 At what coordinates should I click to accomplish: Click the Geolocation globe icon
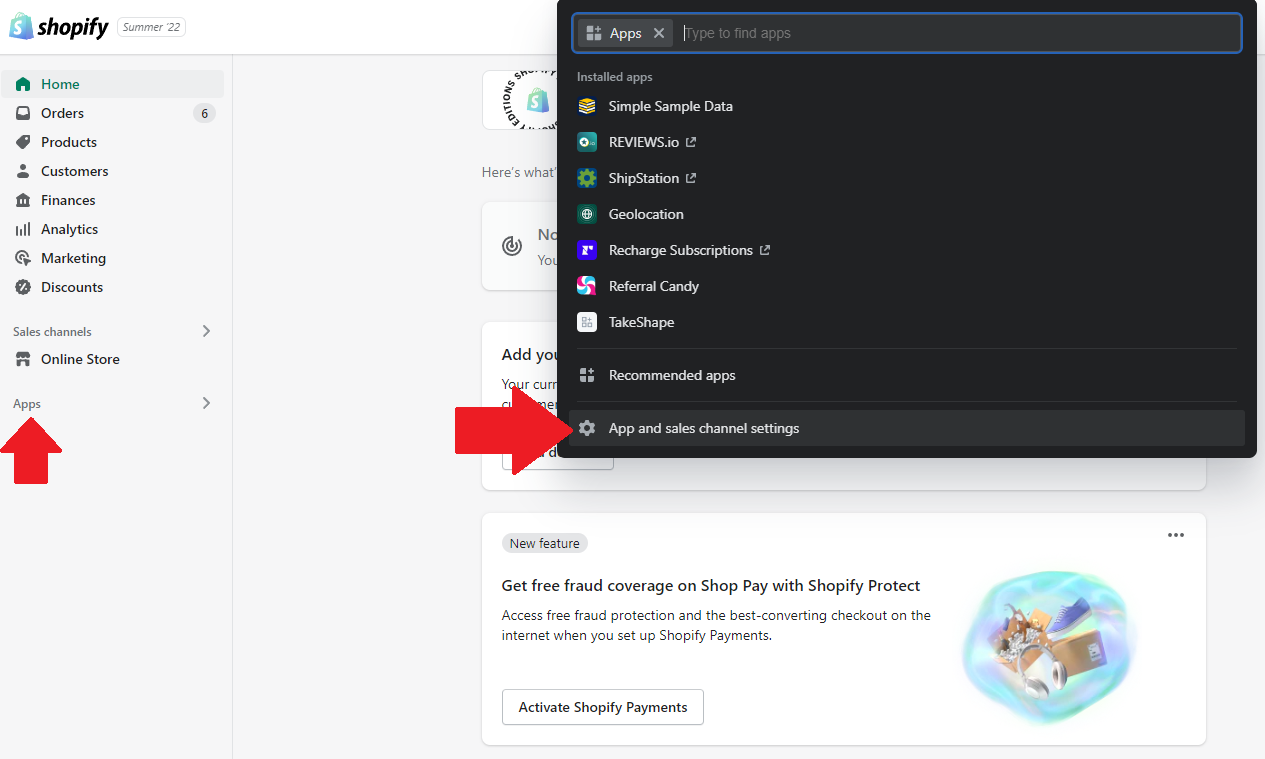pyautogui.click(x=587, y=214)
